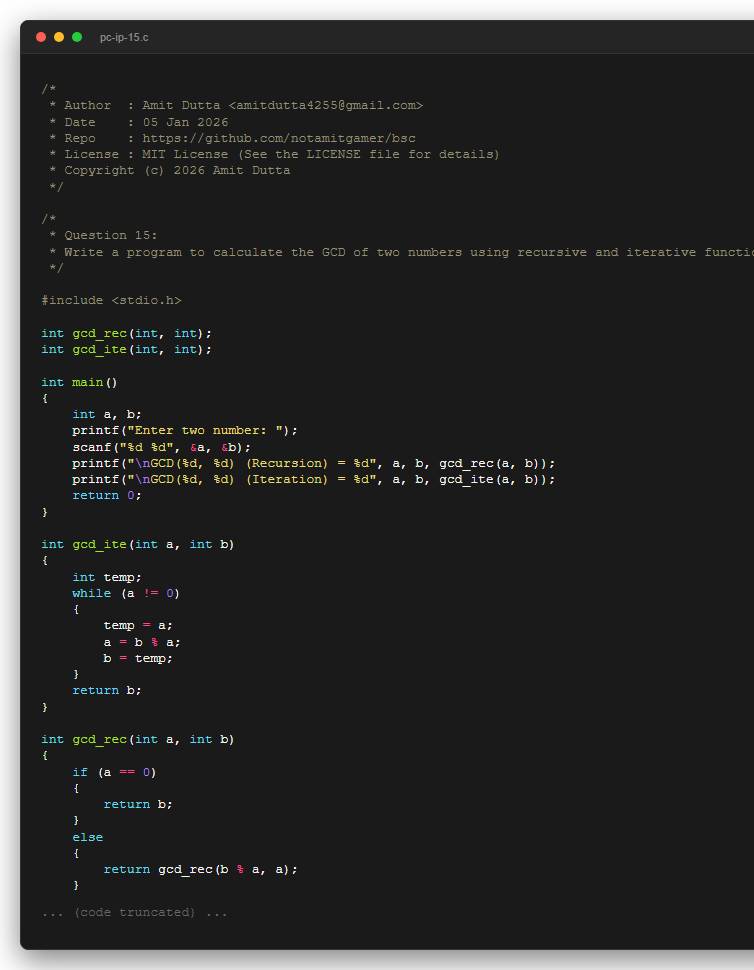Image resolution: width=754 pixels, height=970 pixels.
Task: Click the 'else' keyword line
Action: click(88, 837)
